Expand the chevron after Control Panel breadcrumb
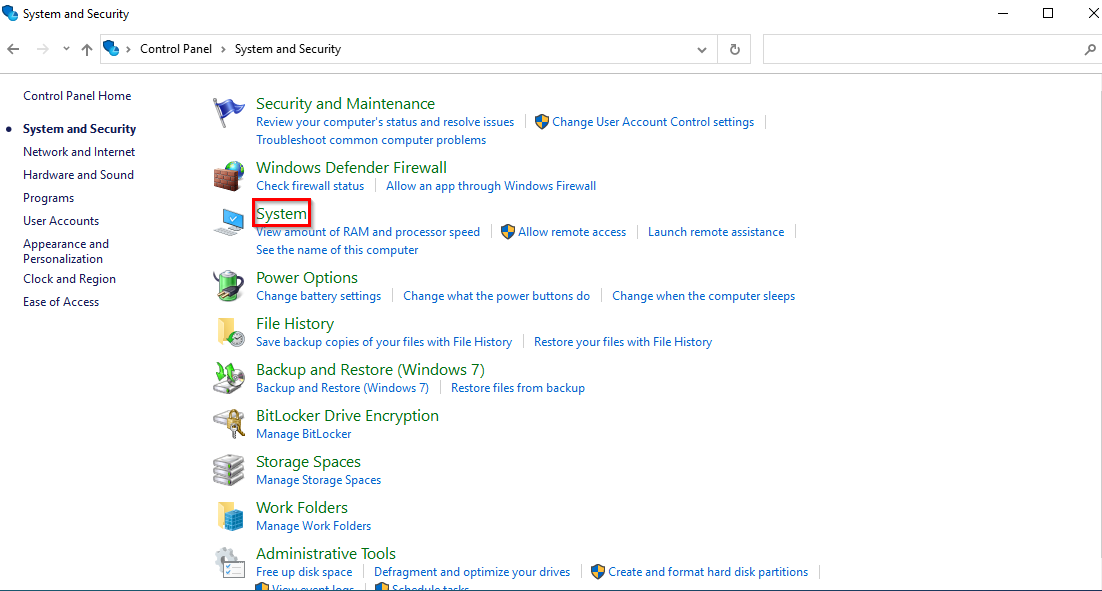The image size is (1102, 591). pyautogui.click(x=223, y=49)
